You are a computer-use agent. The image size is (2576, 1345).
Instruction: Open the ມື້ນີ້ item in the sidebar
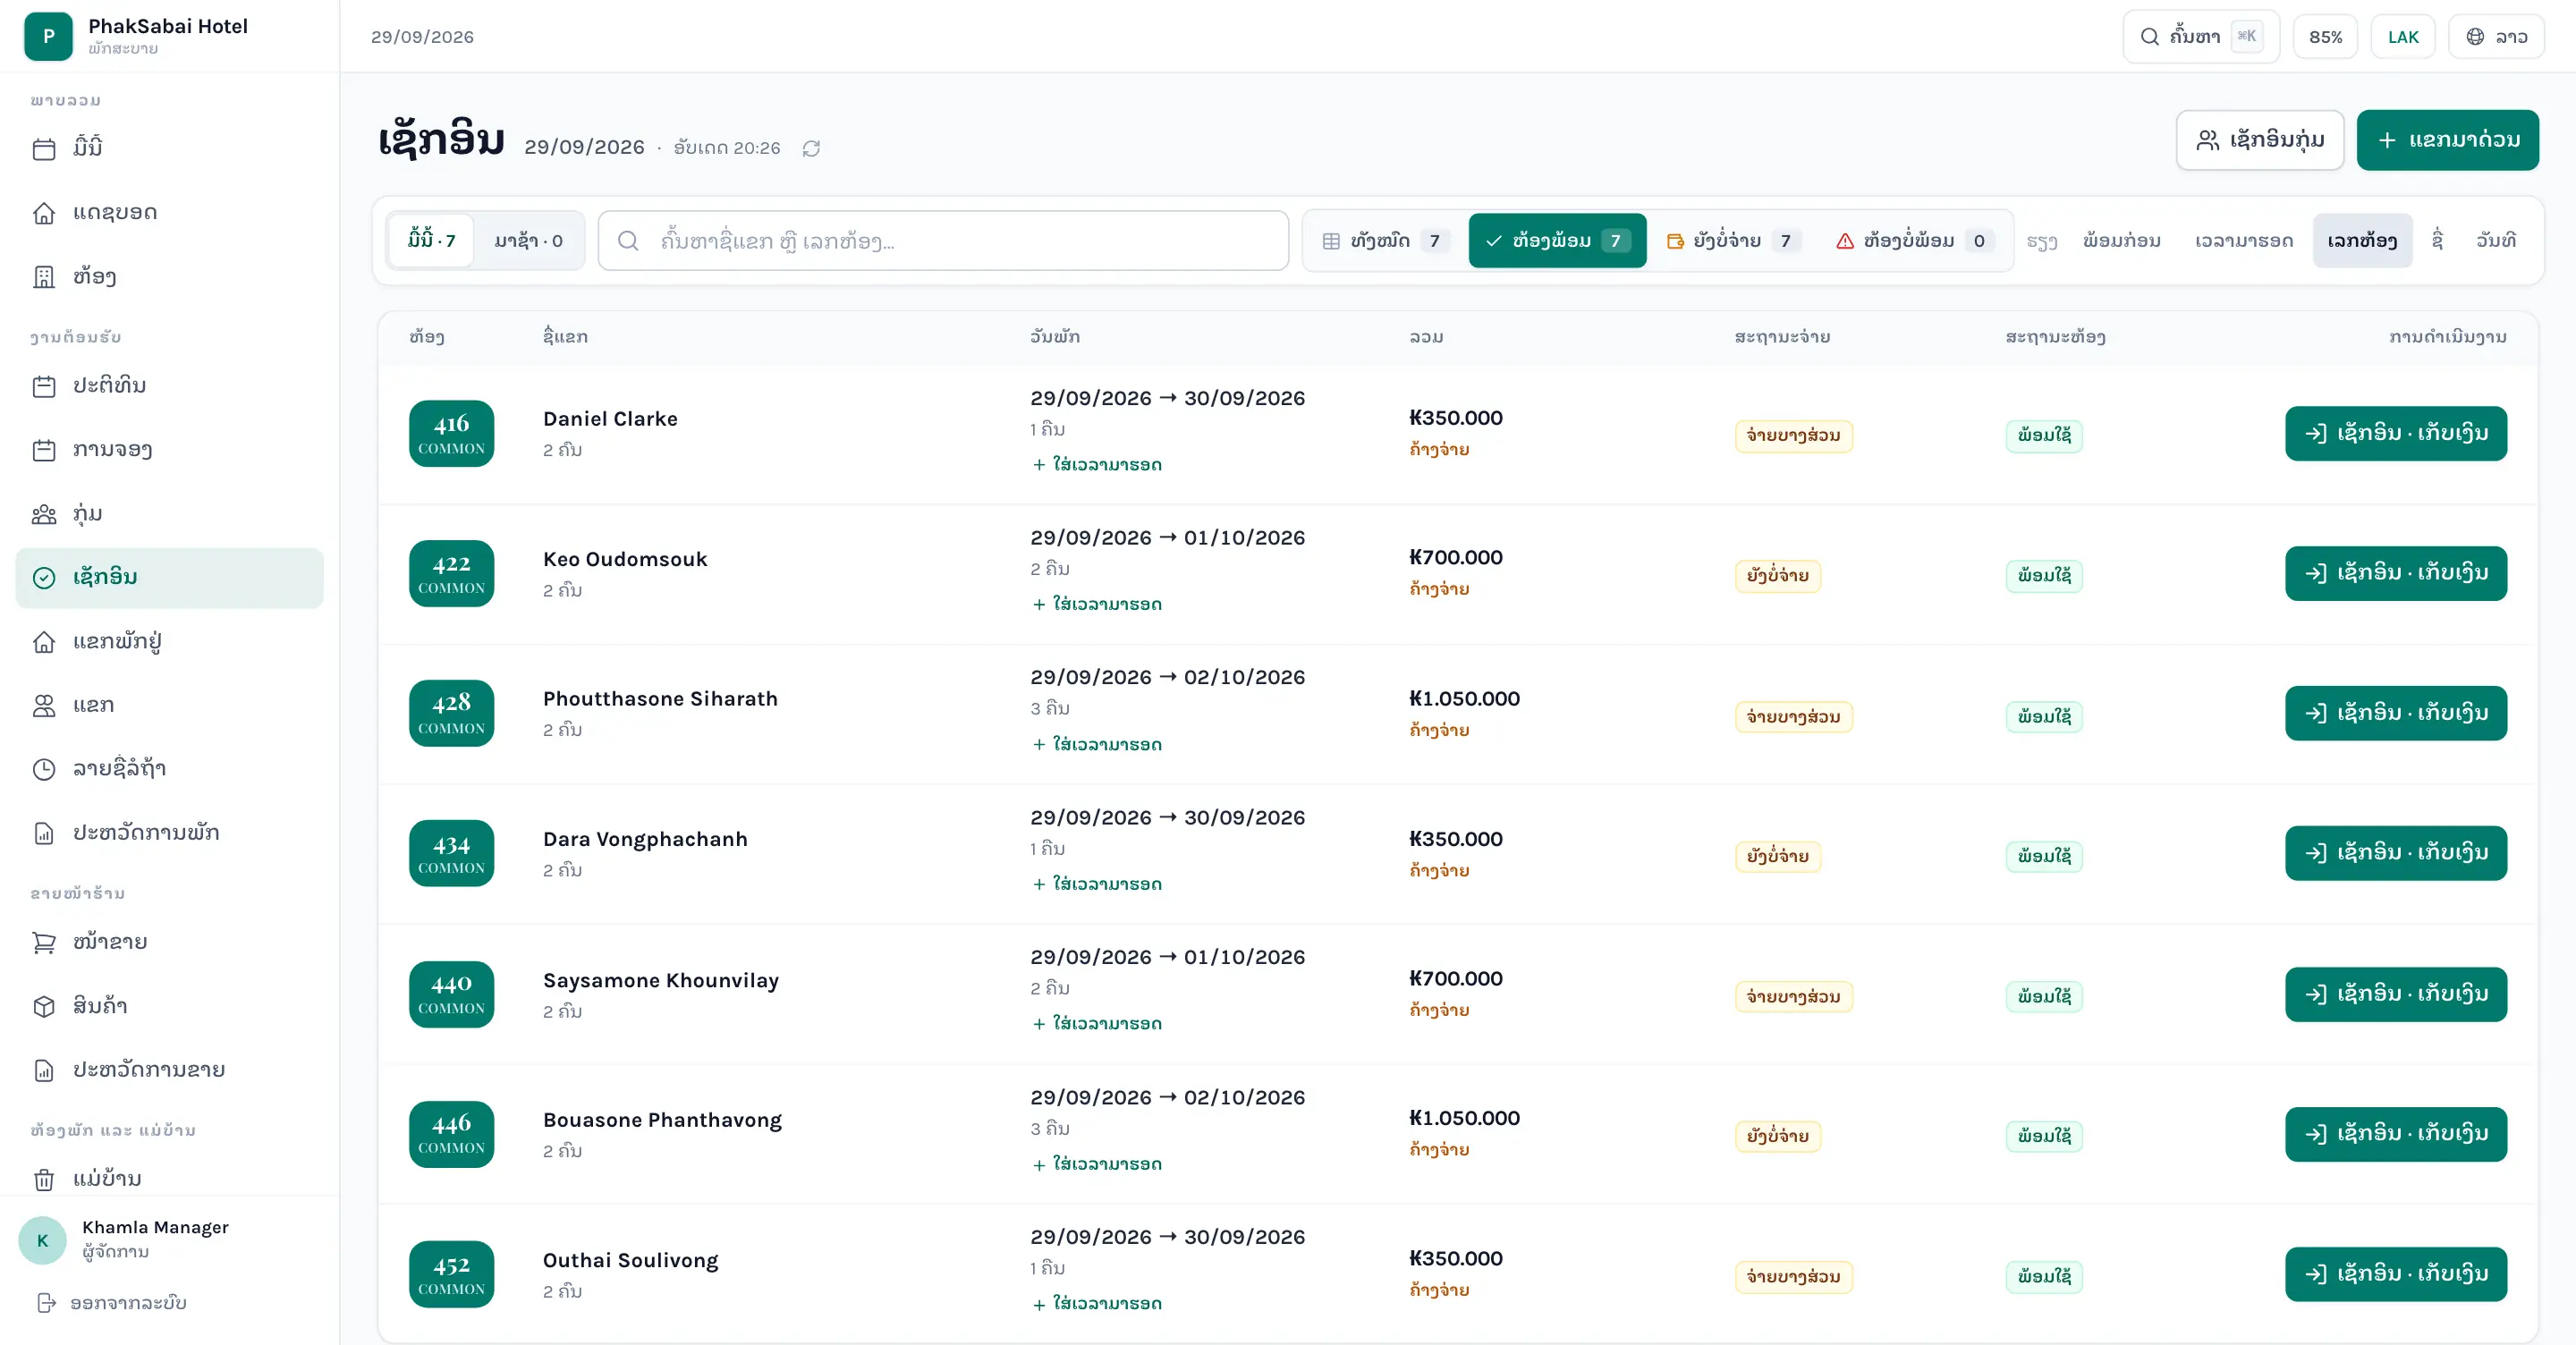[169, 148]
